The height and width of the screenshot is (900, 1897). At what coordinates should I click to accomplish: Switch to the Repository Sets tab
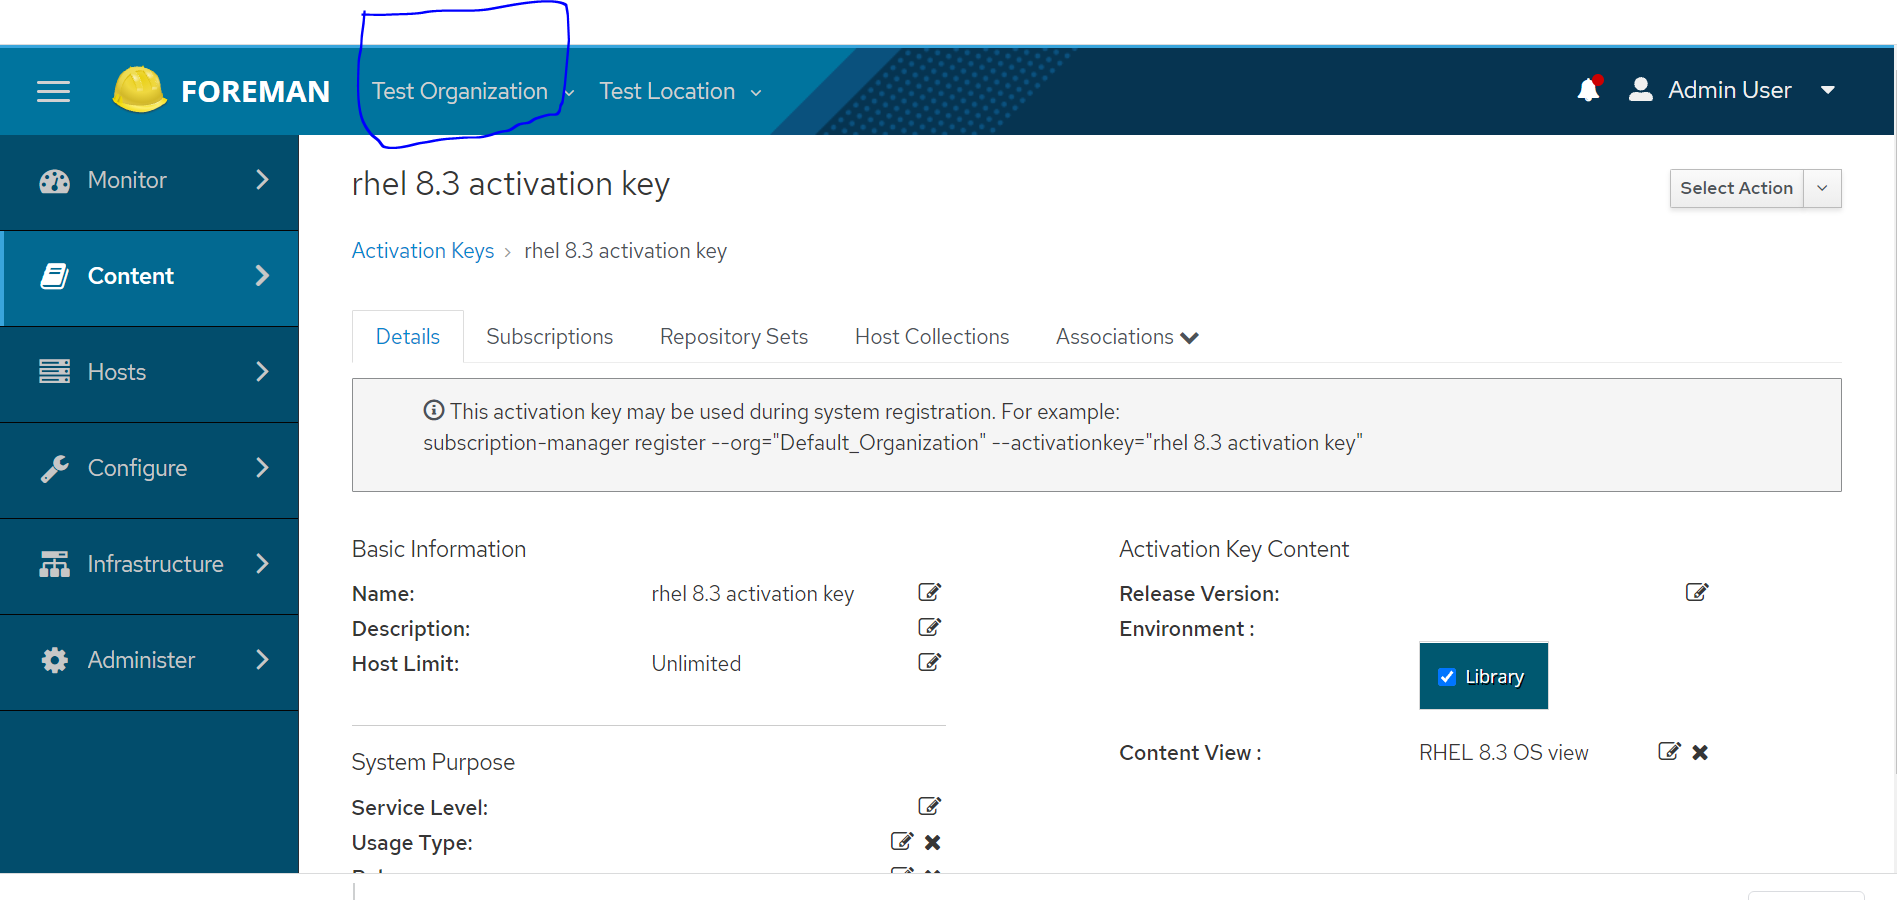pyautogui.click(x=734, y=337)
